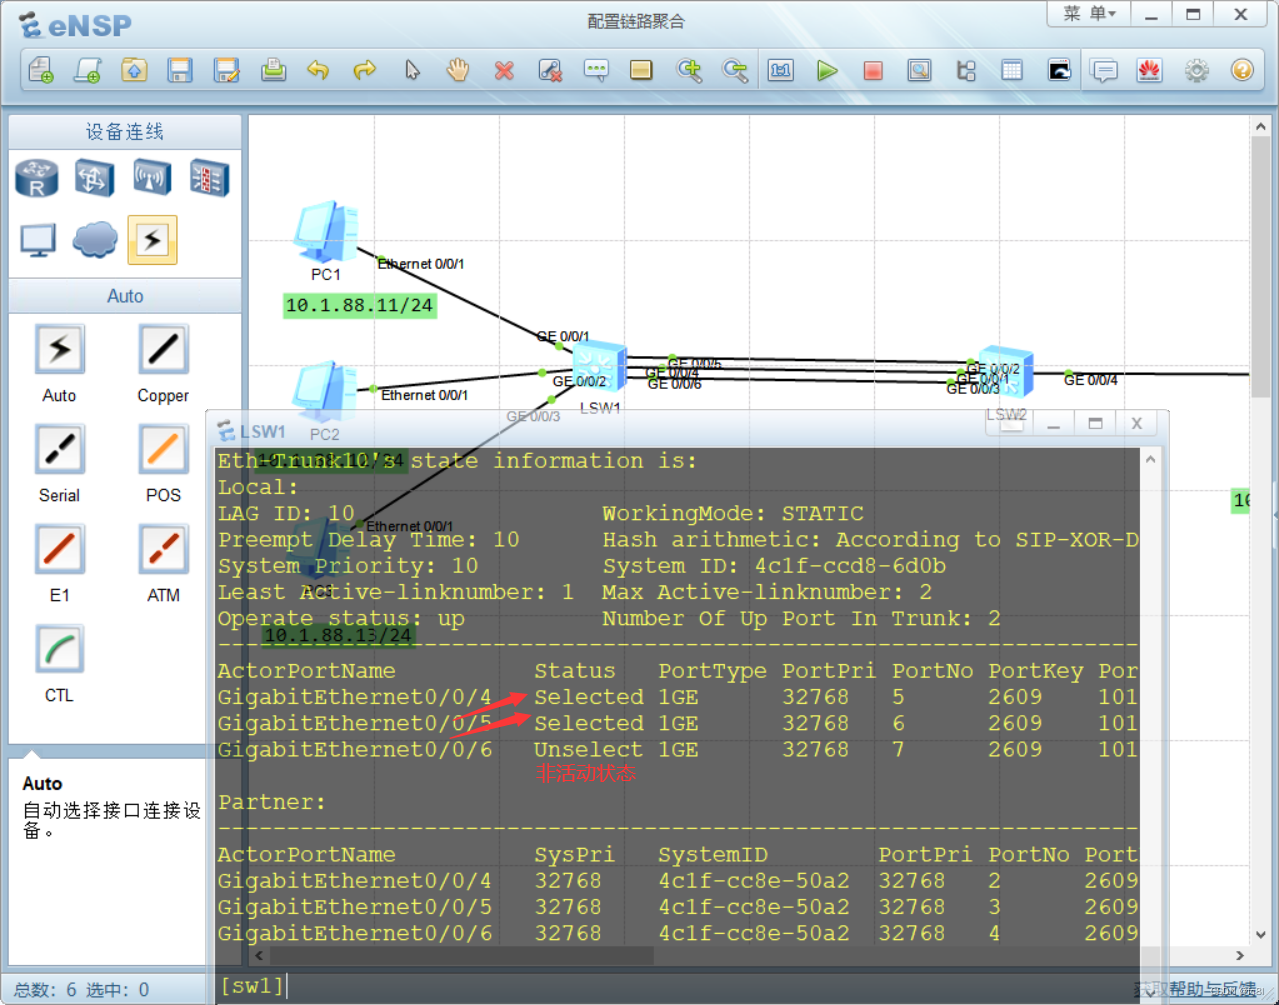Select the PC terminal category icon
Image resolution: width=1279 pixels, height=1005 pixels.
(38, 240)
